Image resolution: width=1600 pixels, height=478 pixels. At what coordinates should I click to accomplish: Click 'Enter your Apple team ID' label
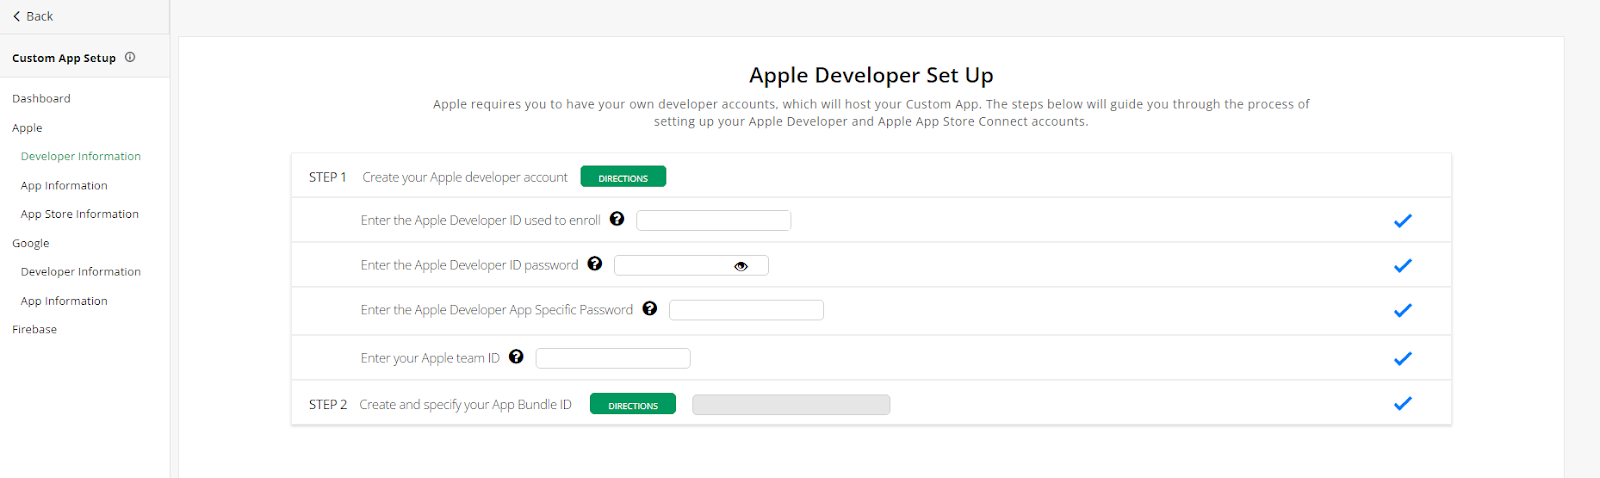pyautogui.click(x=430, y=358)
